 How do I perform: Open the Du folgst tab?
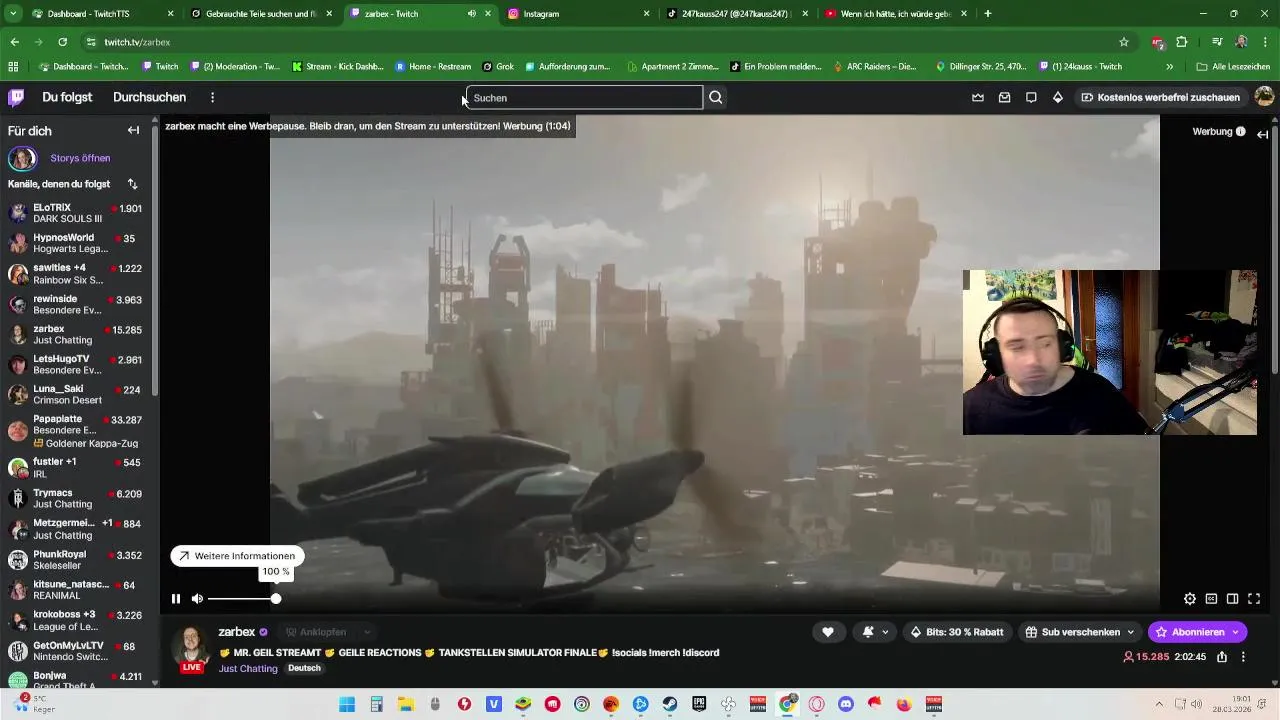67,97
